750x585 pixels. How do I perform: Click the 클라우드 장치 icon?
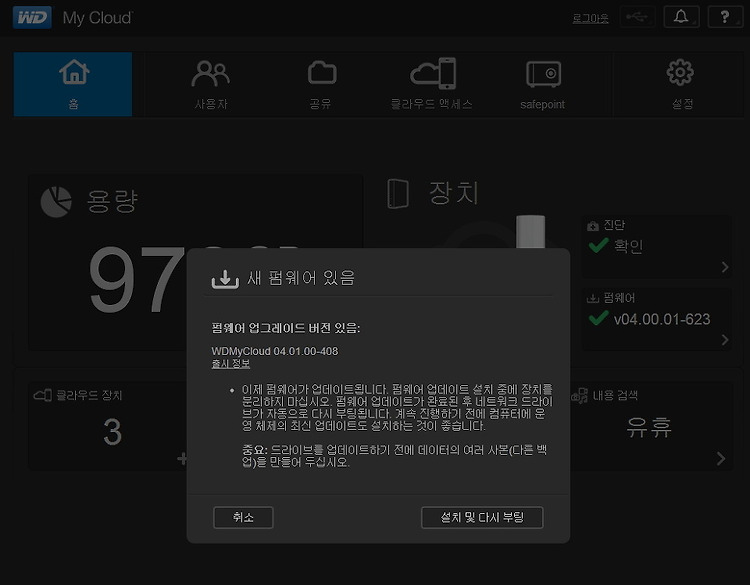tap(43, 395)
